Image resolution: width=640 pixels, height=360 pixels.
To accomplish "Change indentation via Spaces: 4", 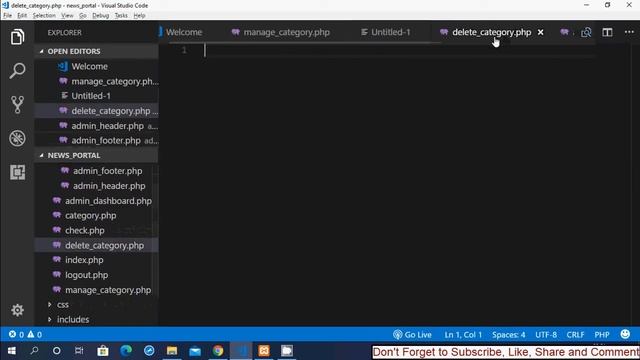I will click(509, 335).
